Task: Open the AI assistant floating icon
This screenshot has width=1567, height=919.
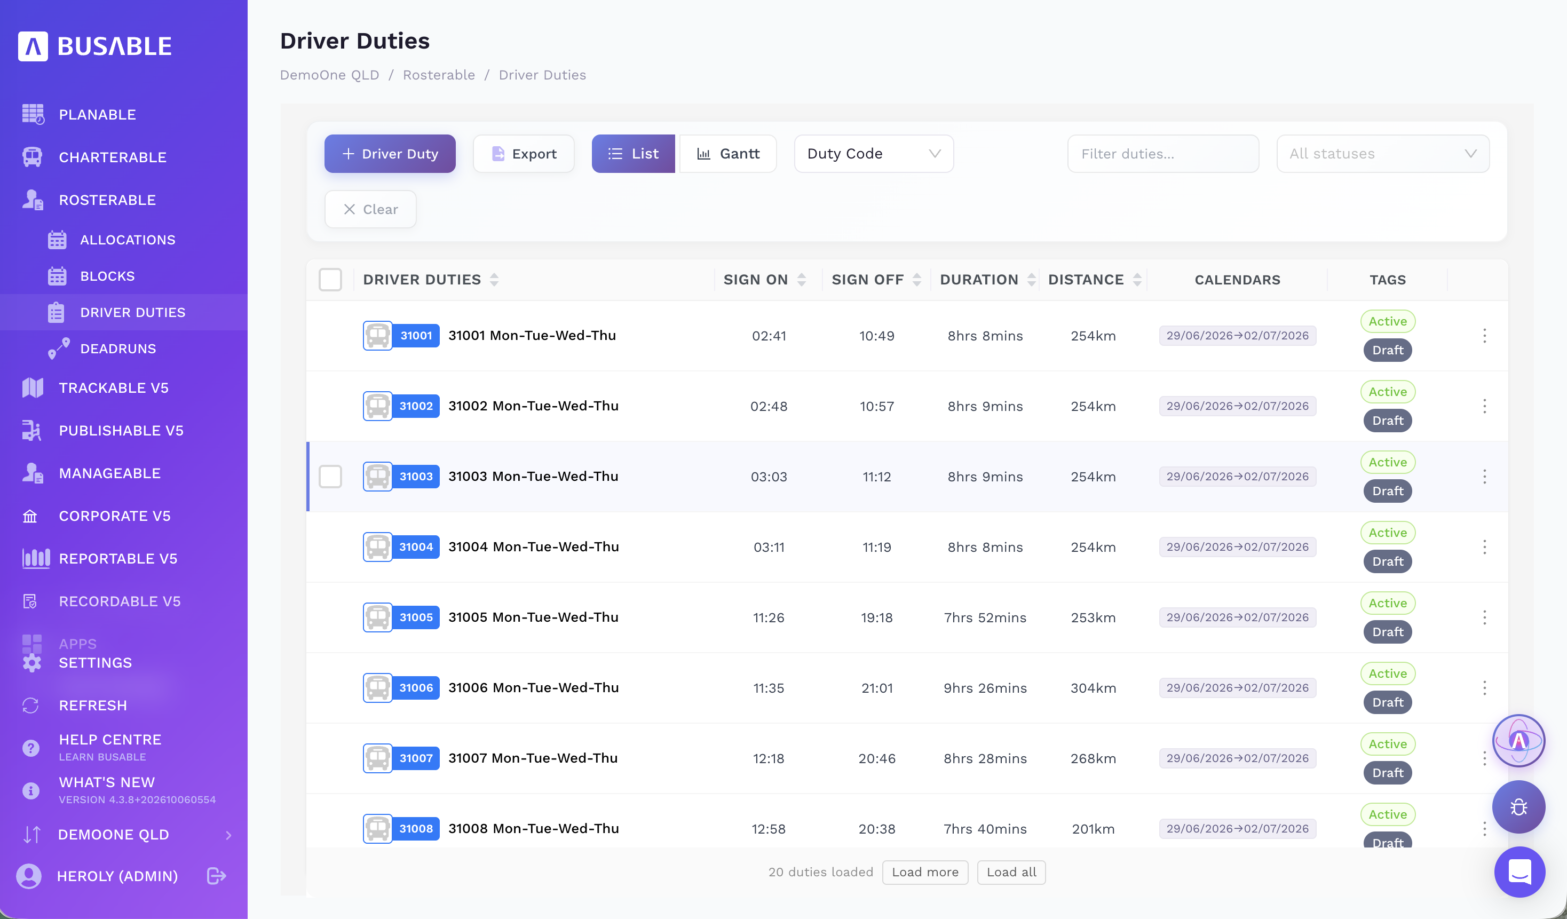Action: pyautogui.click(x=1519, y=741)
